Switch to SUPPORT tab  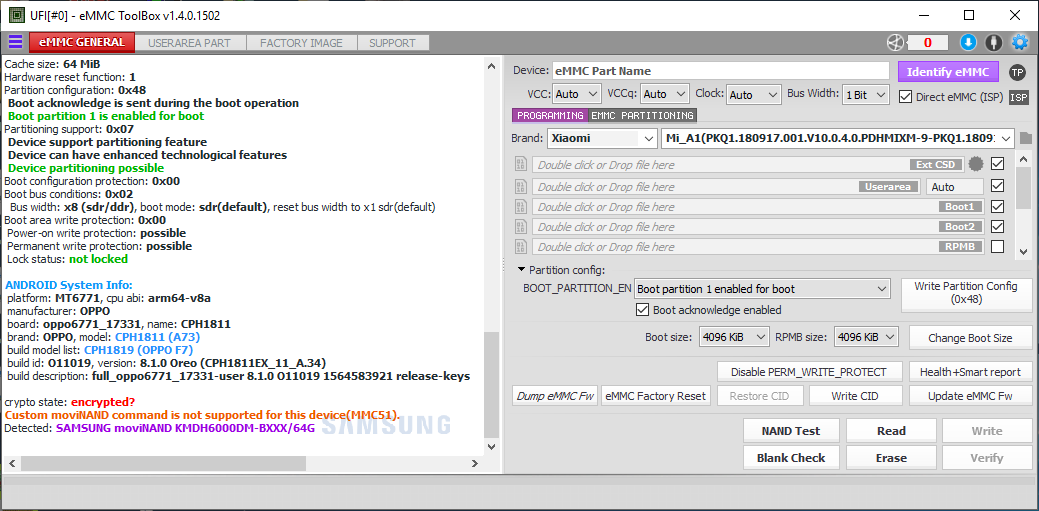pyautogui.click(x=392, y=43)
